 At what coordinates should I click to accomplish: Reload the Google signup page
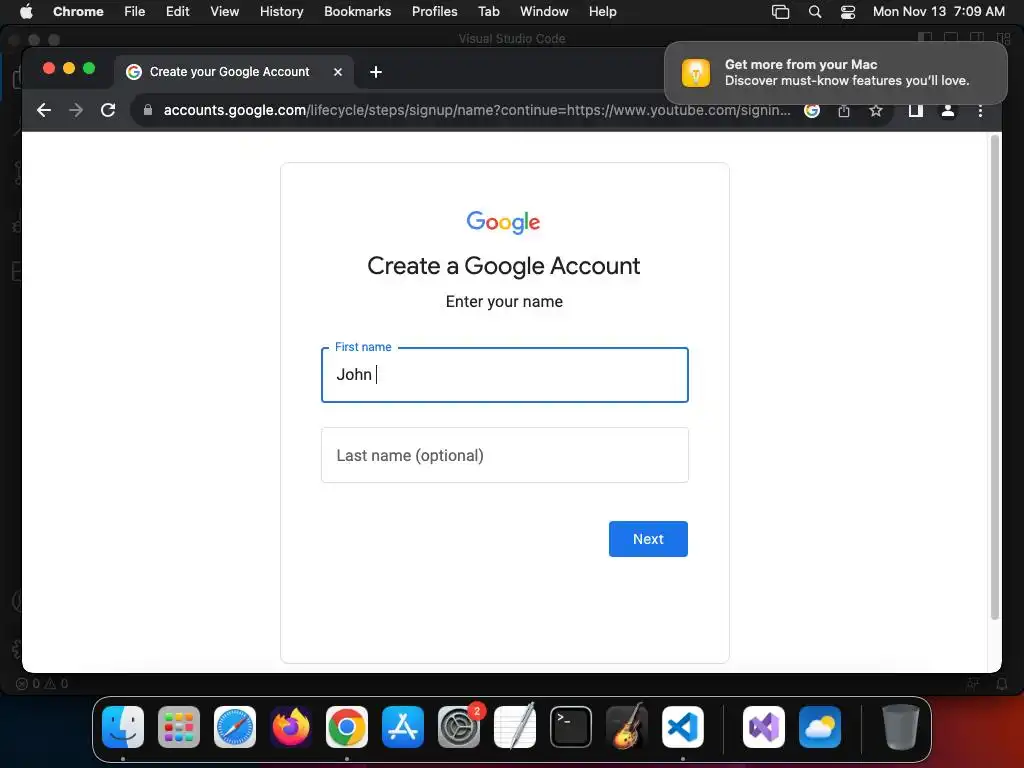point(108,110)
